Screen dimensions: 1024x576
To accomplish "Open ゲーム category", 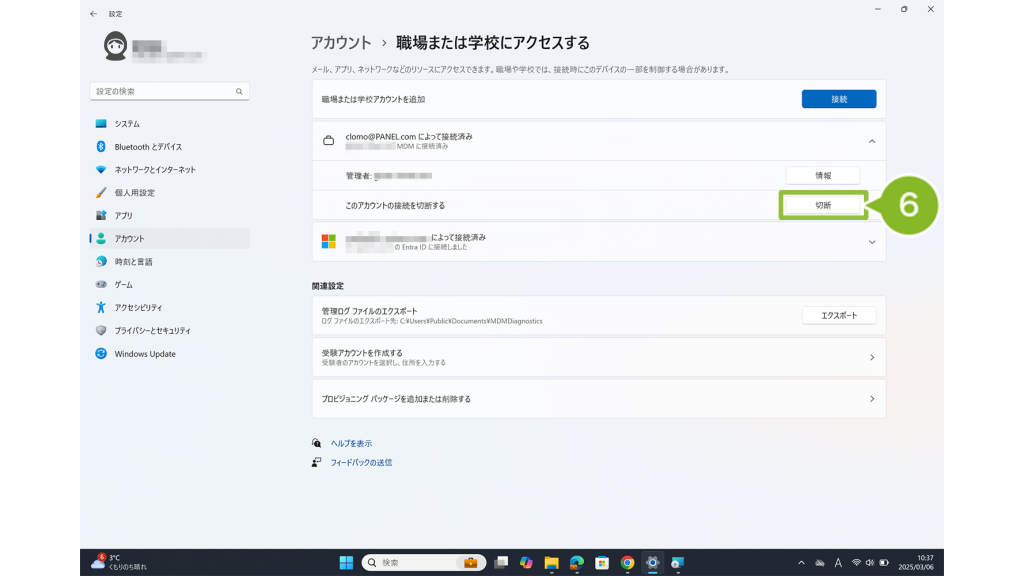I will (x=169, y=285).
